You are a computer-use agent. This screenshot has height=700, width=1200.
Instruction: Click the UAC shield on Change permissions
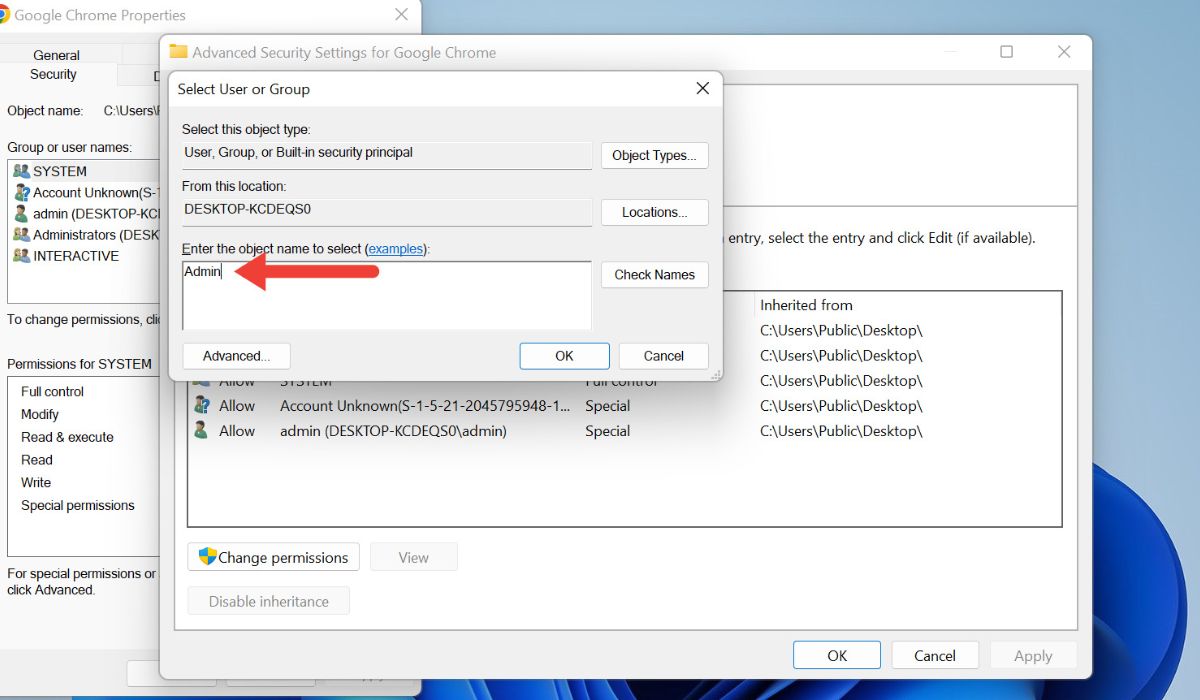[x=207, y=557]
